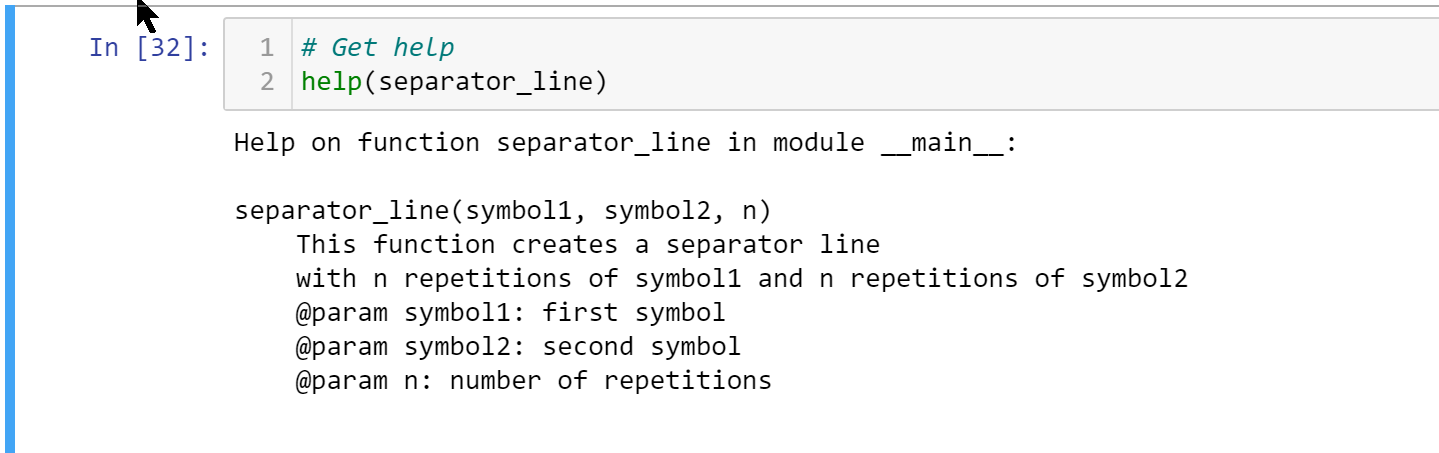This screenshot has width=1439, height=453.
Task: Click the '@param symbol2: second symbol' line
Action: pyautogui.click(x=518, y=347)
